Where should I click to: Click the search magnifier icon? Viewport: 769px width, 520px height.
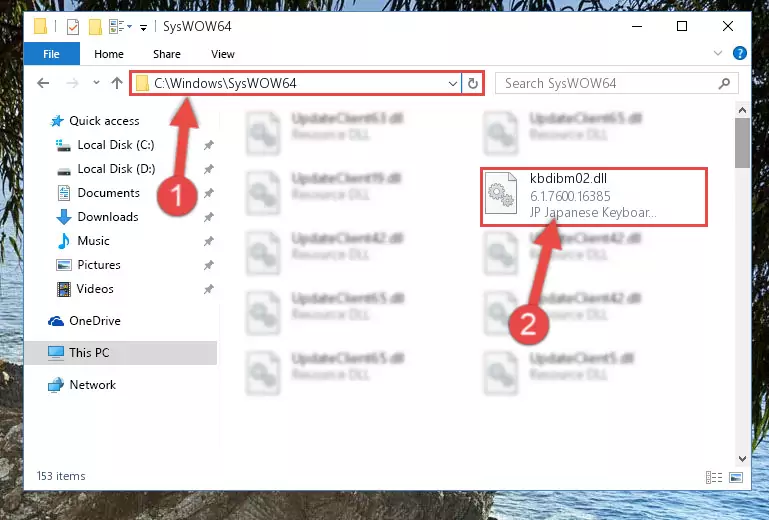tap(724, 84)
